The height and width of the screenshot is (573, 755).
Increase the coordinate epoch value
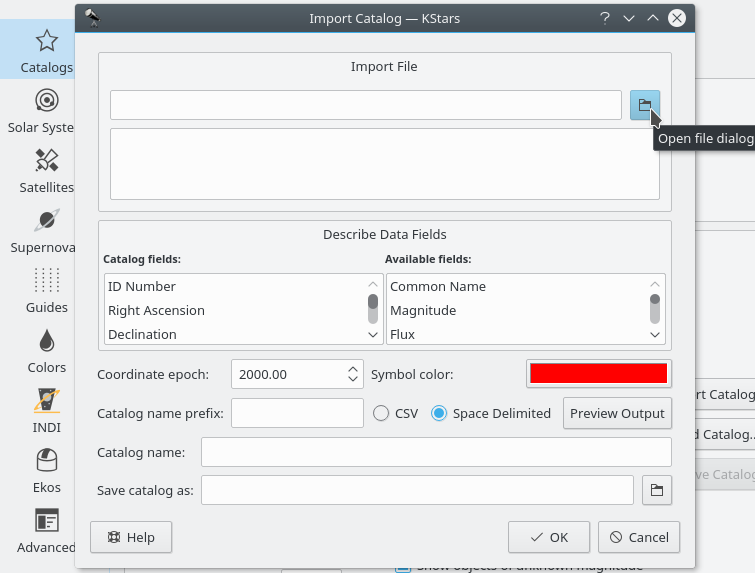353,368
